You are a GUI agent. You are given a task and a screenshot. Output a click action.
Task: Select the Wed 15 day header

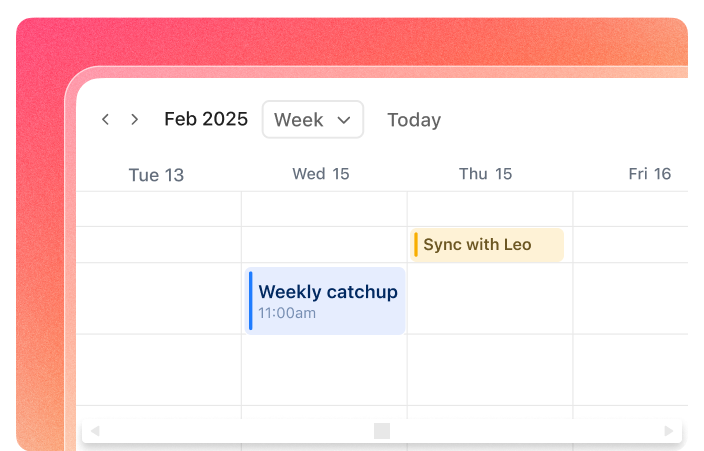point(321,174)
